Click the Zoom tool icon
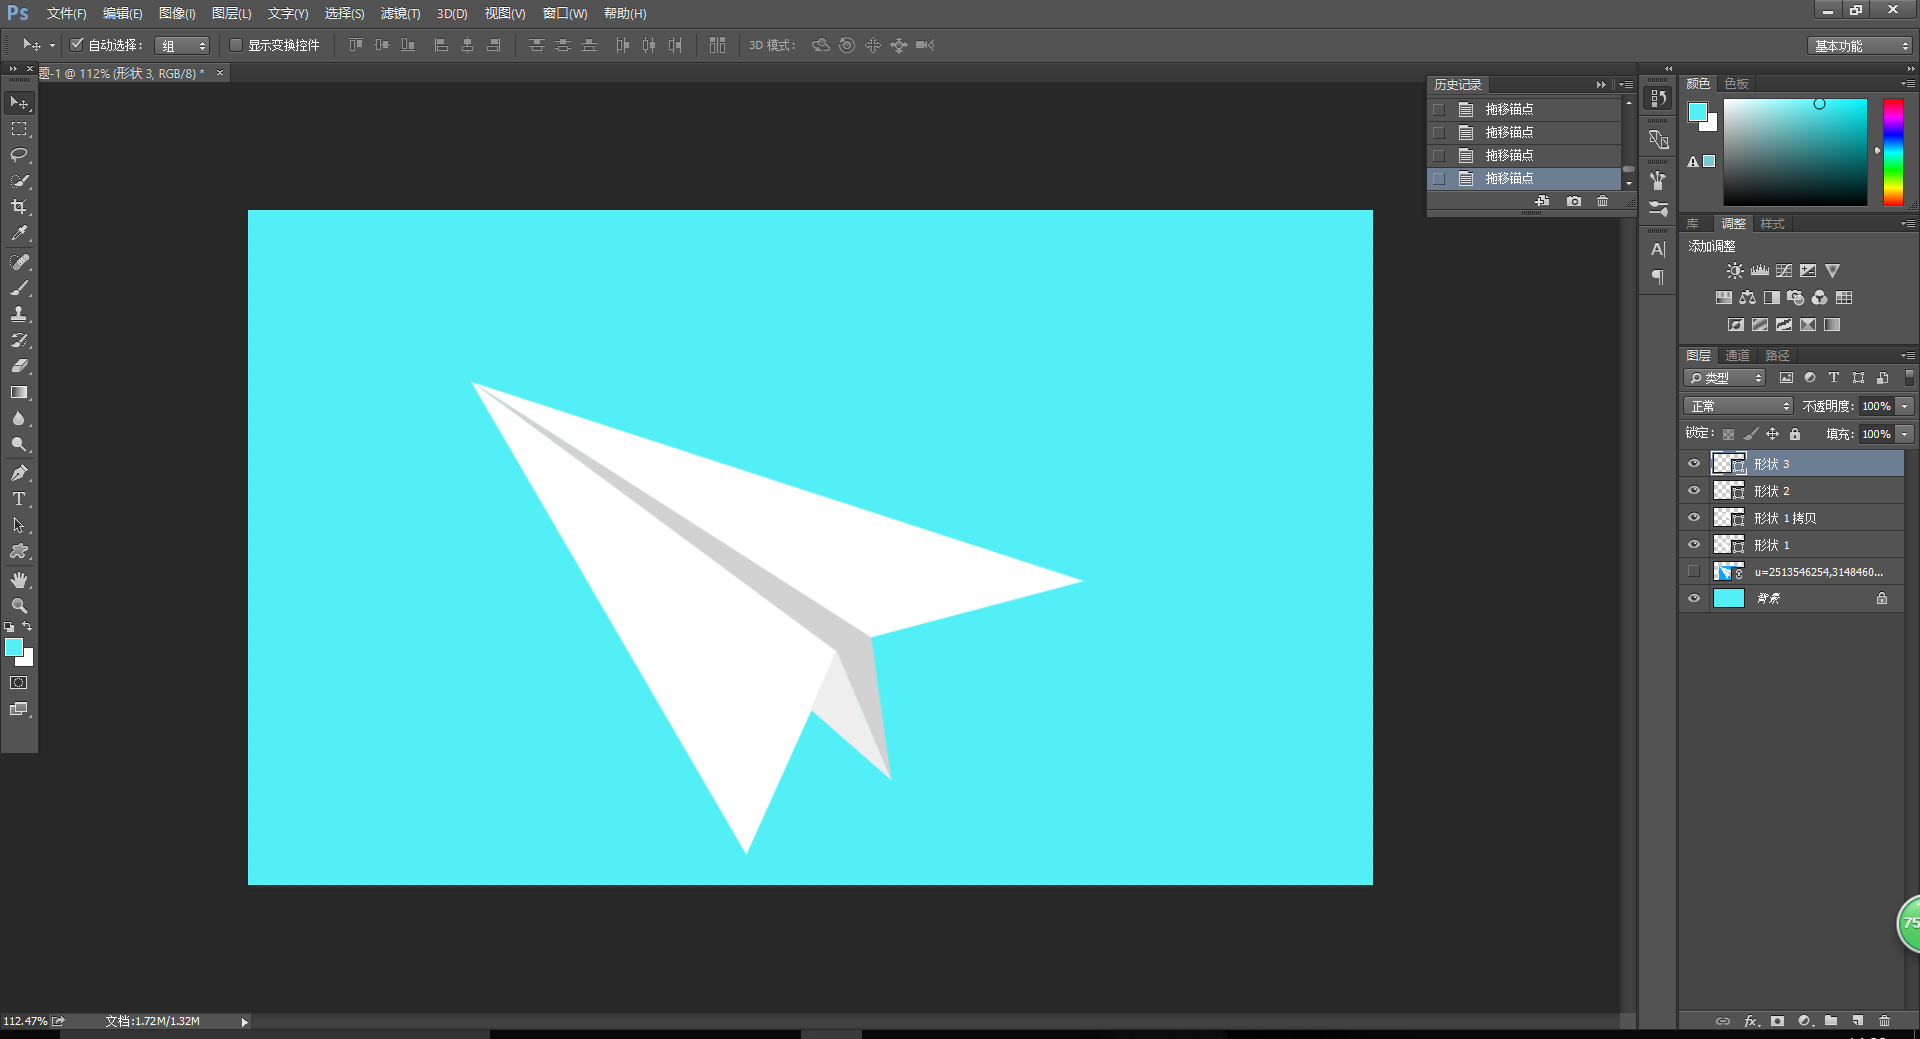Viewport: 1920px width, 1039px height. pyautogui.click(x=19, y=606)
